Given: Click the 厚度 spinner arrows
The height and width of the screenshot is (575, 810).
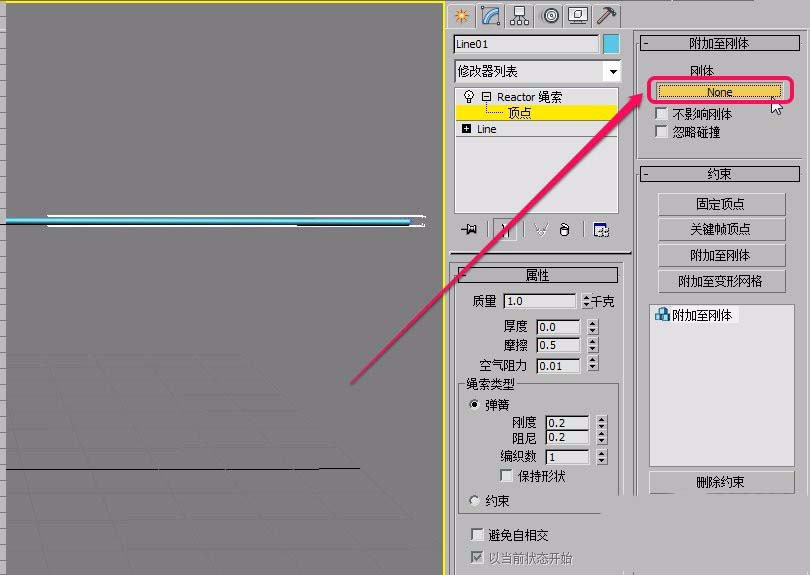Looking at the screenshot, I should point(593,327).
